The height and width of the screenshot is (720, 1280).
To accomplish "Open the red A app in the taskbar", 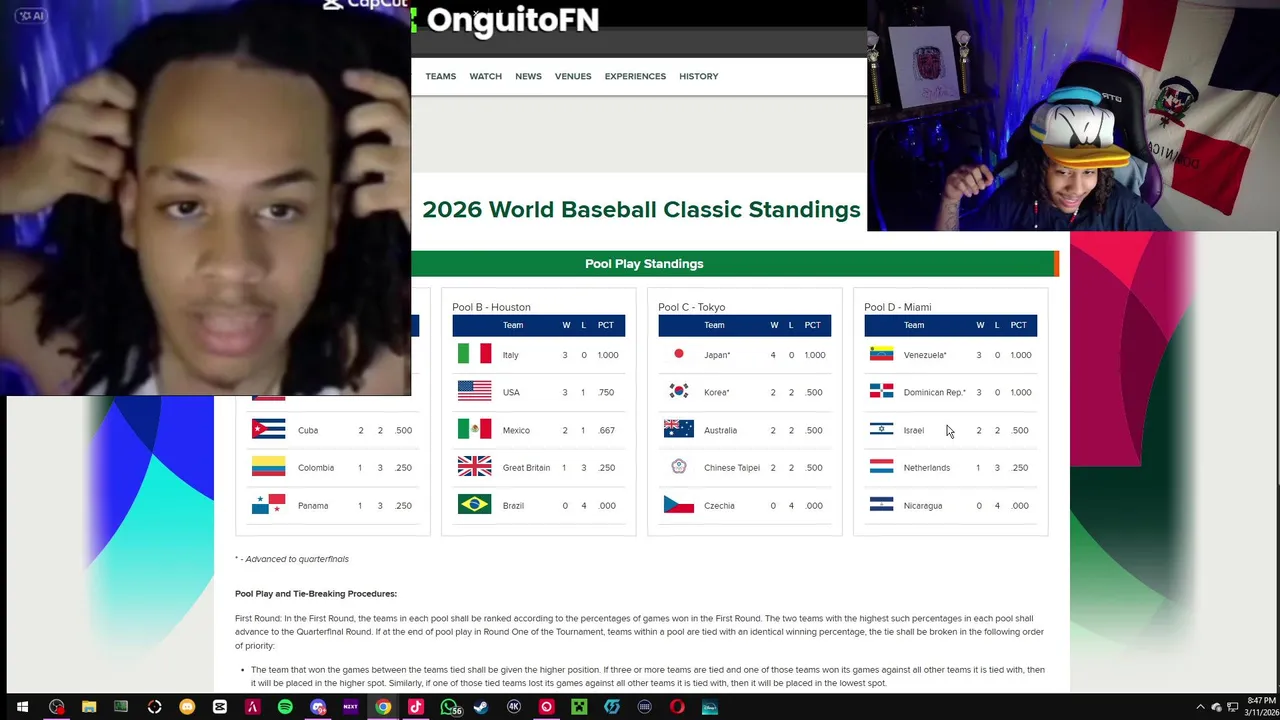I will point(252,707).
